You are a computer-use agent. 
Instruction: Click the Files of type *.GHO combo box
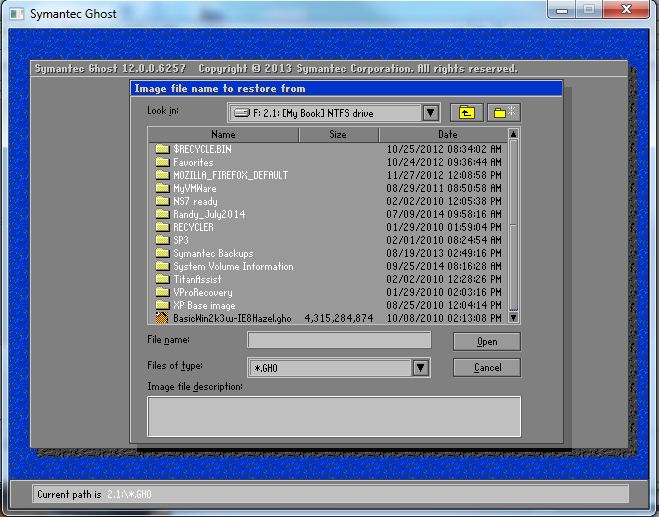click(x=339, y=368)
